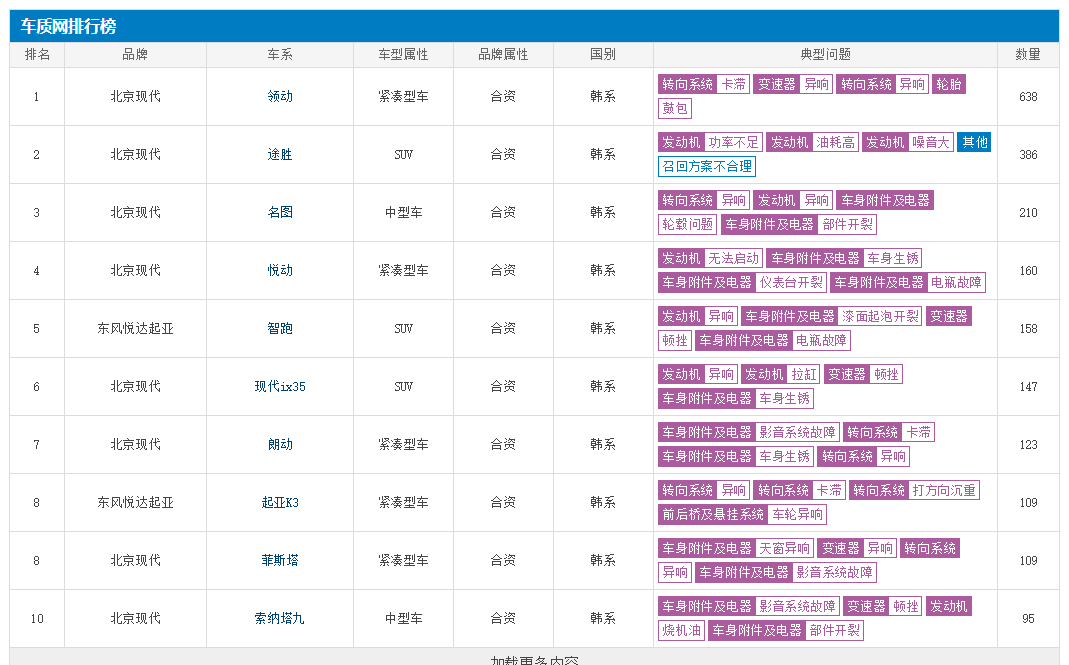Click the 品牌属性 column header

coord(503,55)
